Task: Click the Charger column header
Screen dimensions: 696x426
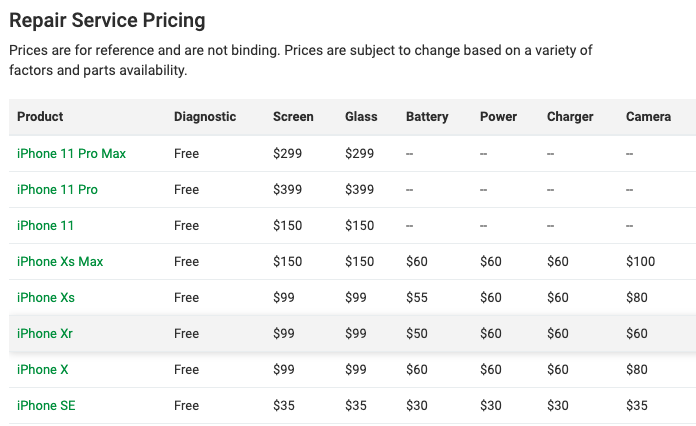Action: pos(570,117)
